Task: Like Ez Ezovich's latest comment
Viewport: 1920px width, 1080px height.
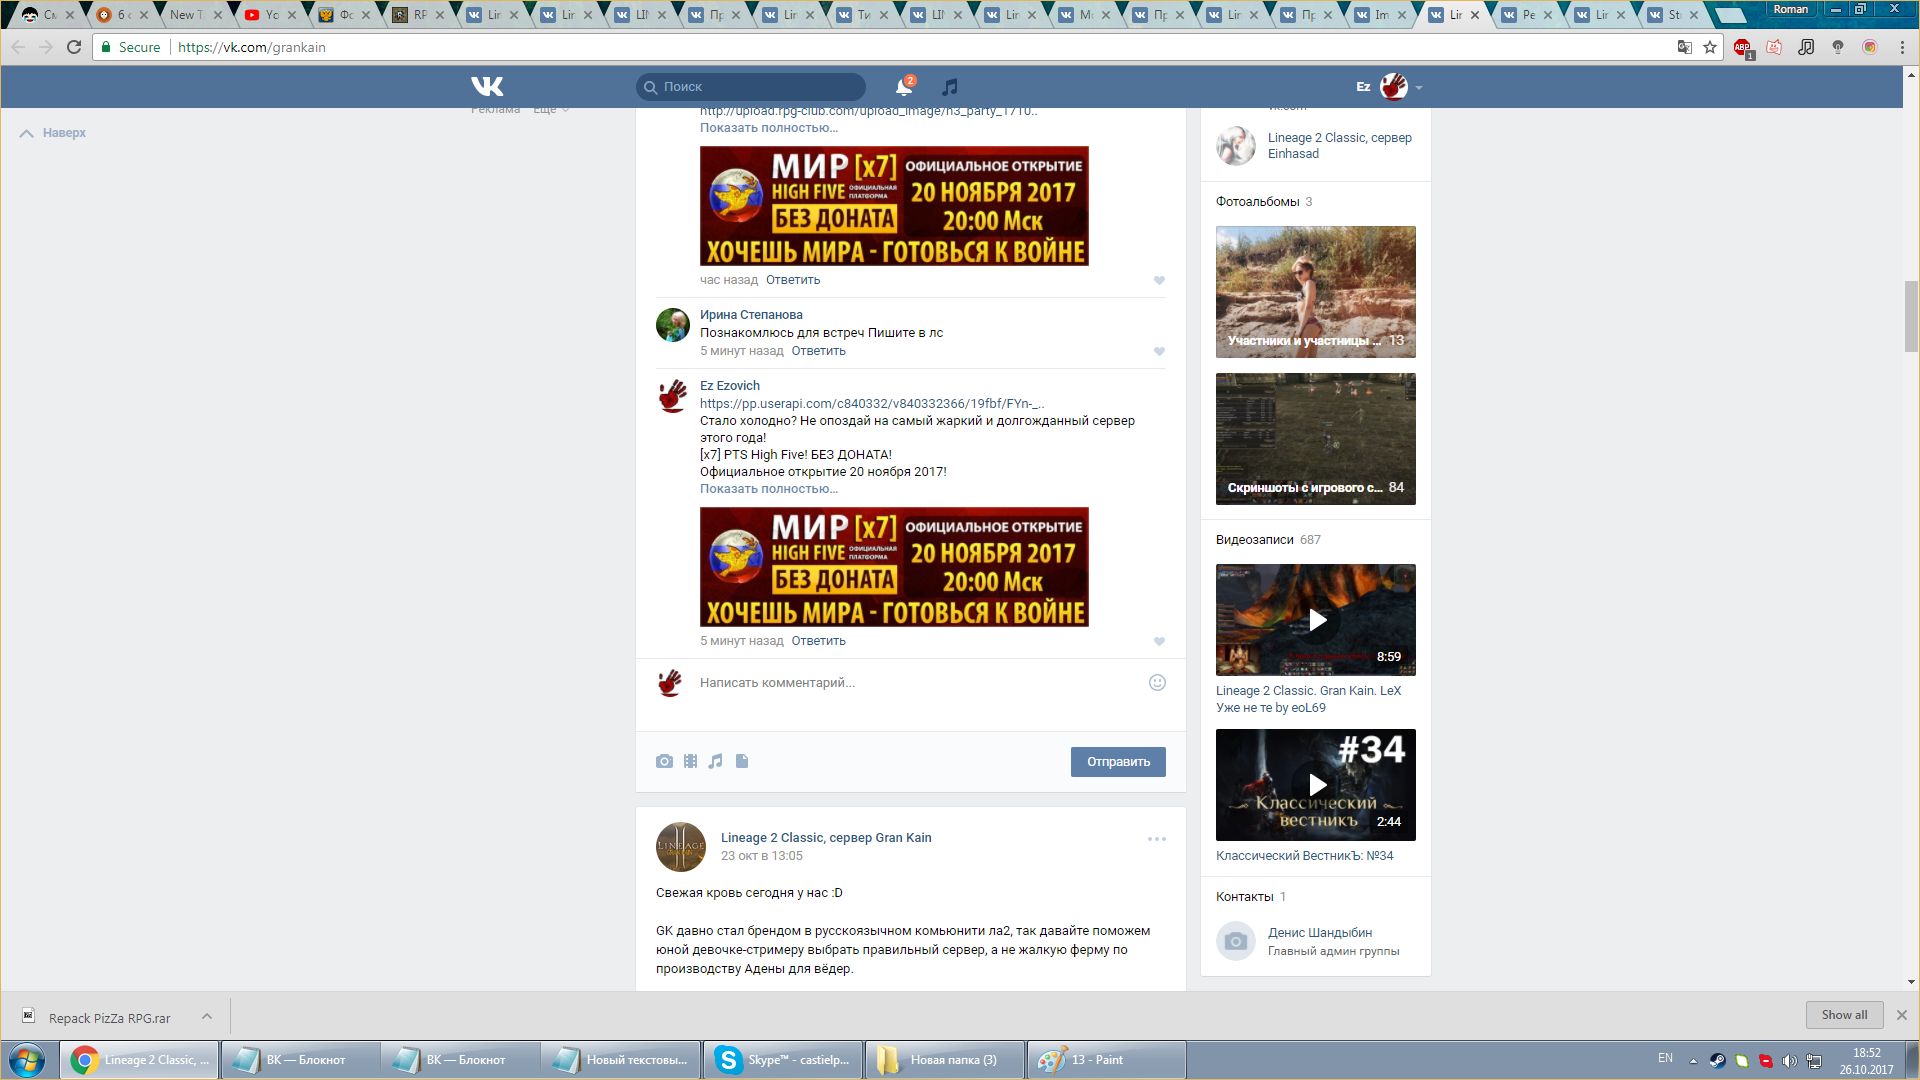Action: click(1159, 642)
